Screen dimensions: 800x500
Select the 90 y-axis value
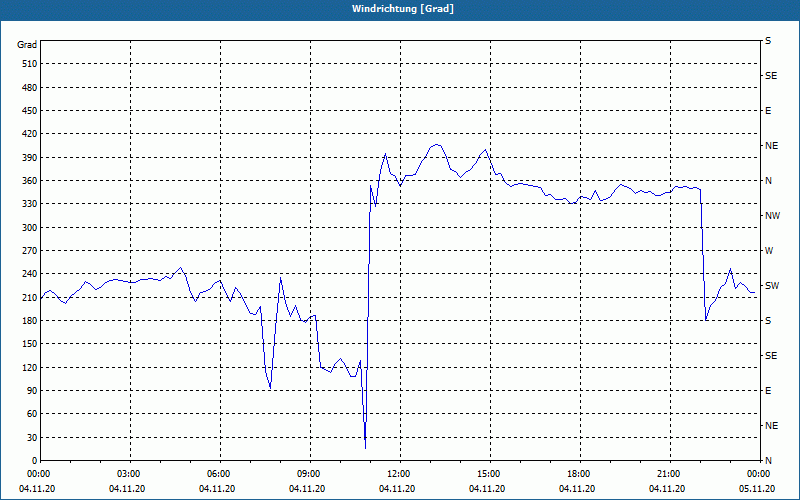click(32, 391)
